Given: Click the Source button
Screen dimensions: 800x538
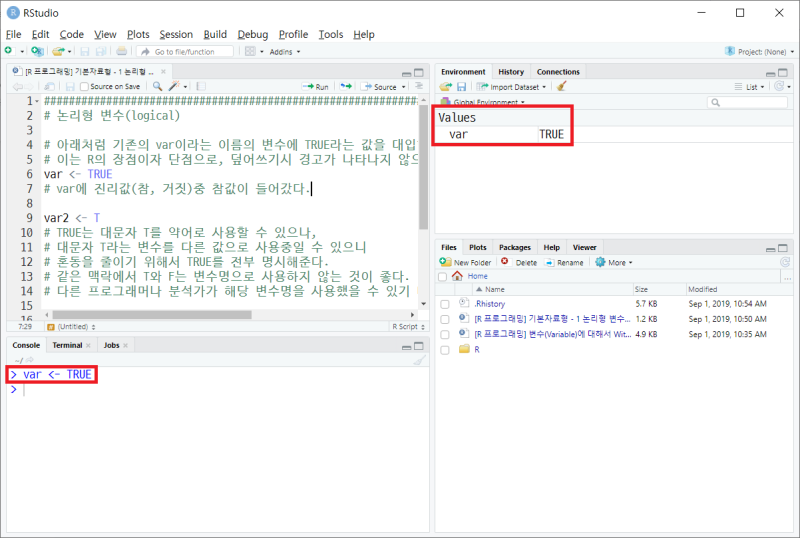Looking at the screenshot, I should 379,87.
